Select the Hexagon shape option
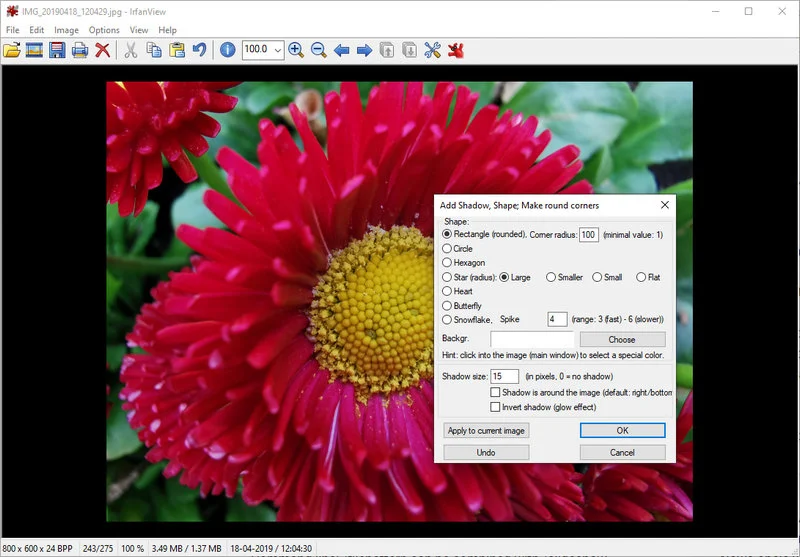The width and height of the screenshot is (800, 557). (447, 263)
